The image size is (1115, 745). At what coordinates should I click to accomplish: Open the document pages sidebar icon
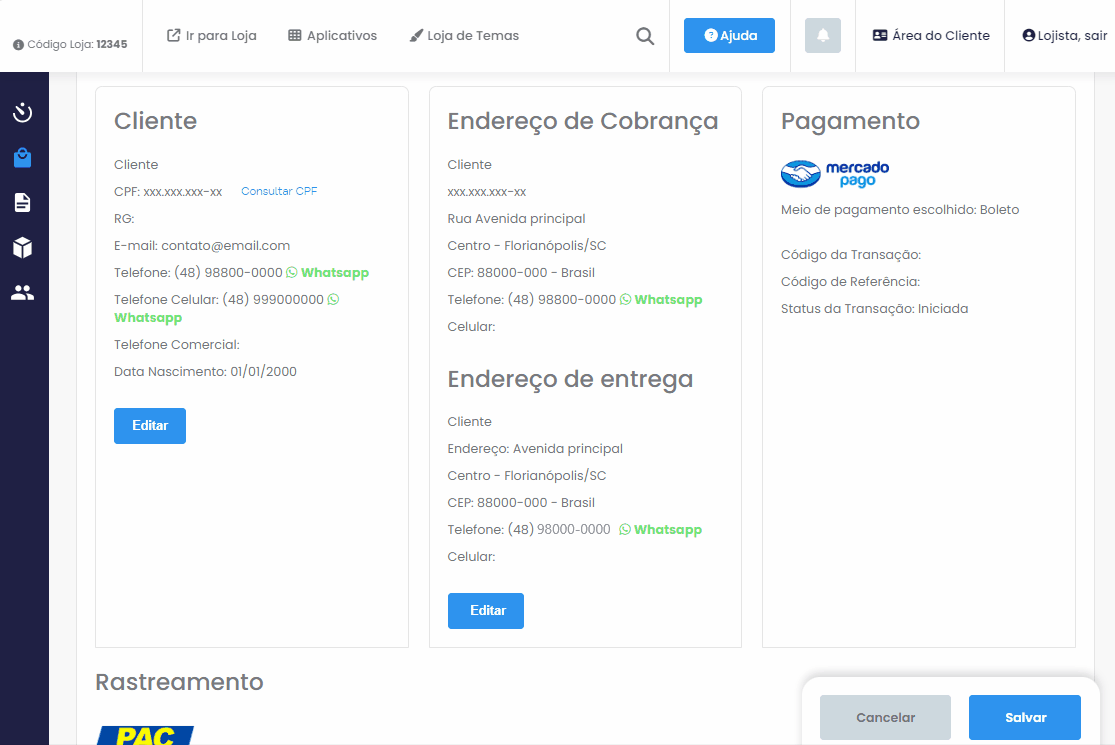pos(23,203)
